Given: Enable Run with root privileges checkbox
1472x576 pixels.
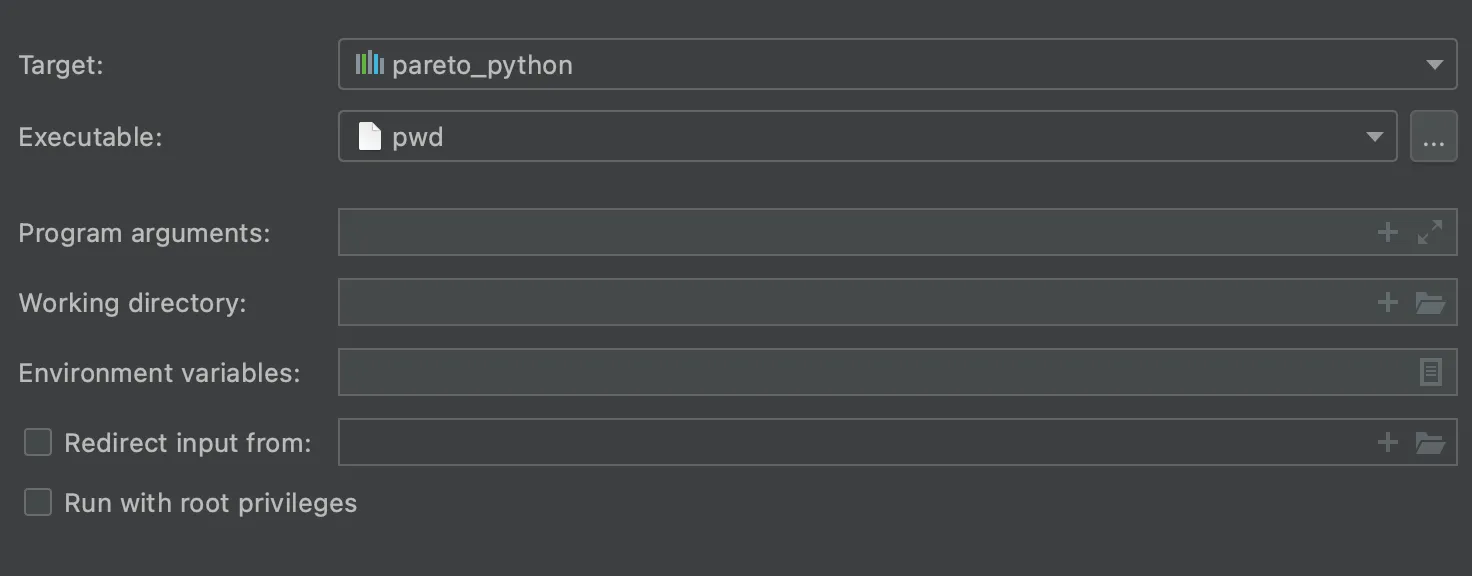Looking at the screenshot, I should pos(38,502).
